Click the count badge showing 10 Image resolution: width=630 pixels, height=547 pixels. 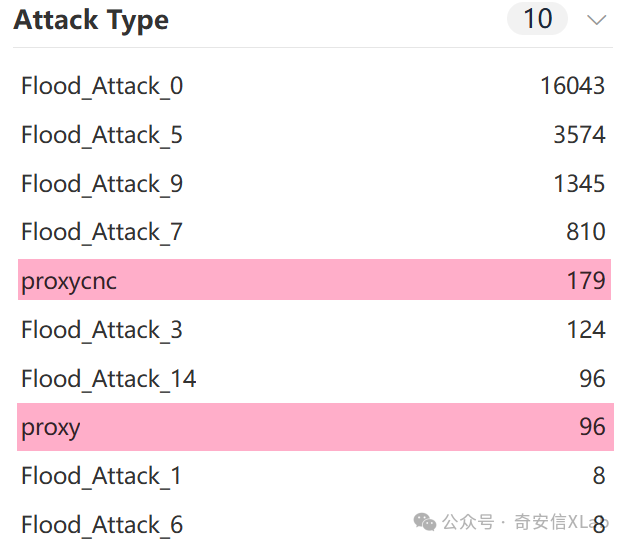[537, 18]
